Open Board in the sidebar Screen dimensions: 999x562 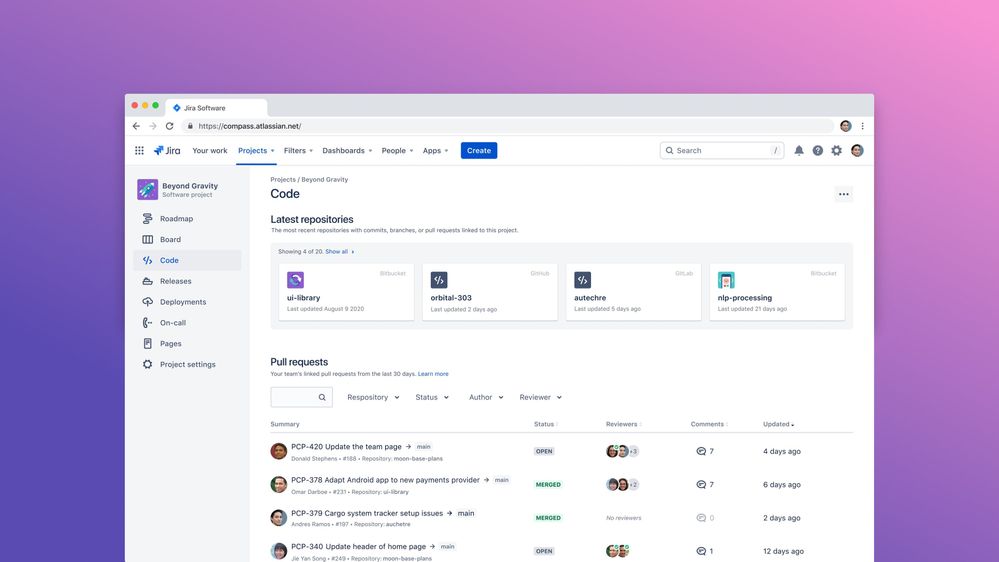point(187,240)
